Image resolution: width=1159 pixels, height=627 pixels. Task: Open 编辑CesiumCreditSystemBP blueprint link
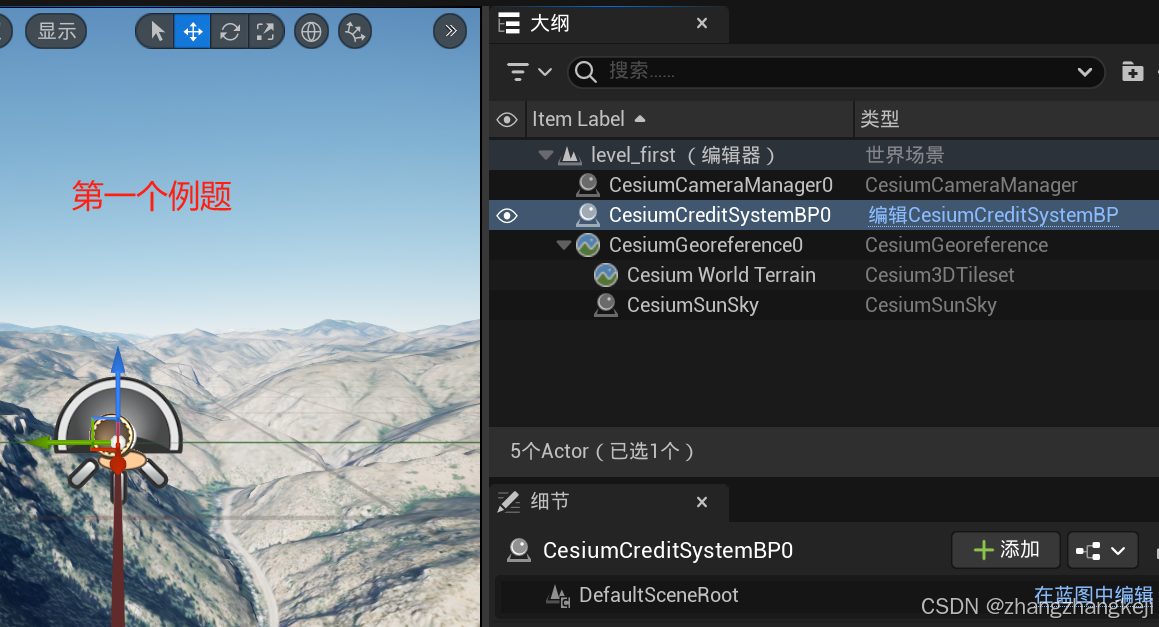click(x=993, y=215)
